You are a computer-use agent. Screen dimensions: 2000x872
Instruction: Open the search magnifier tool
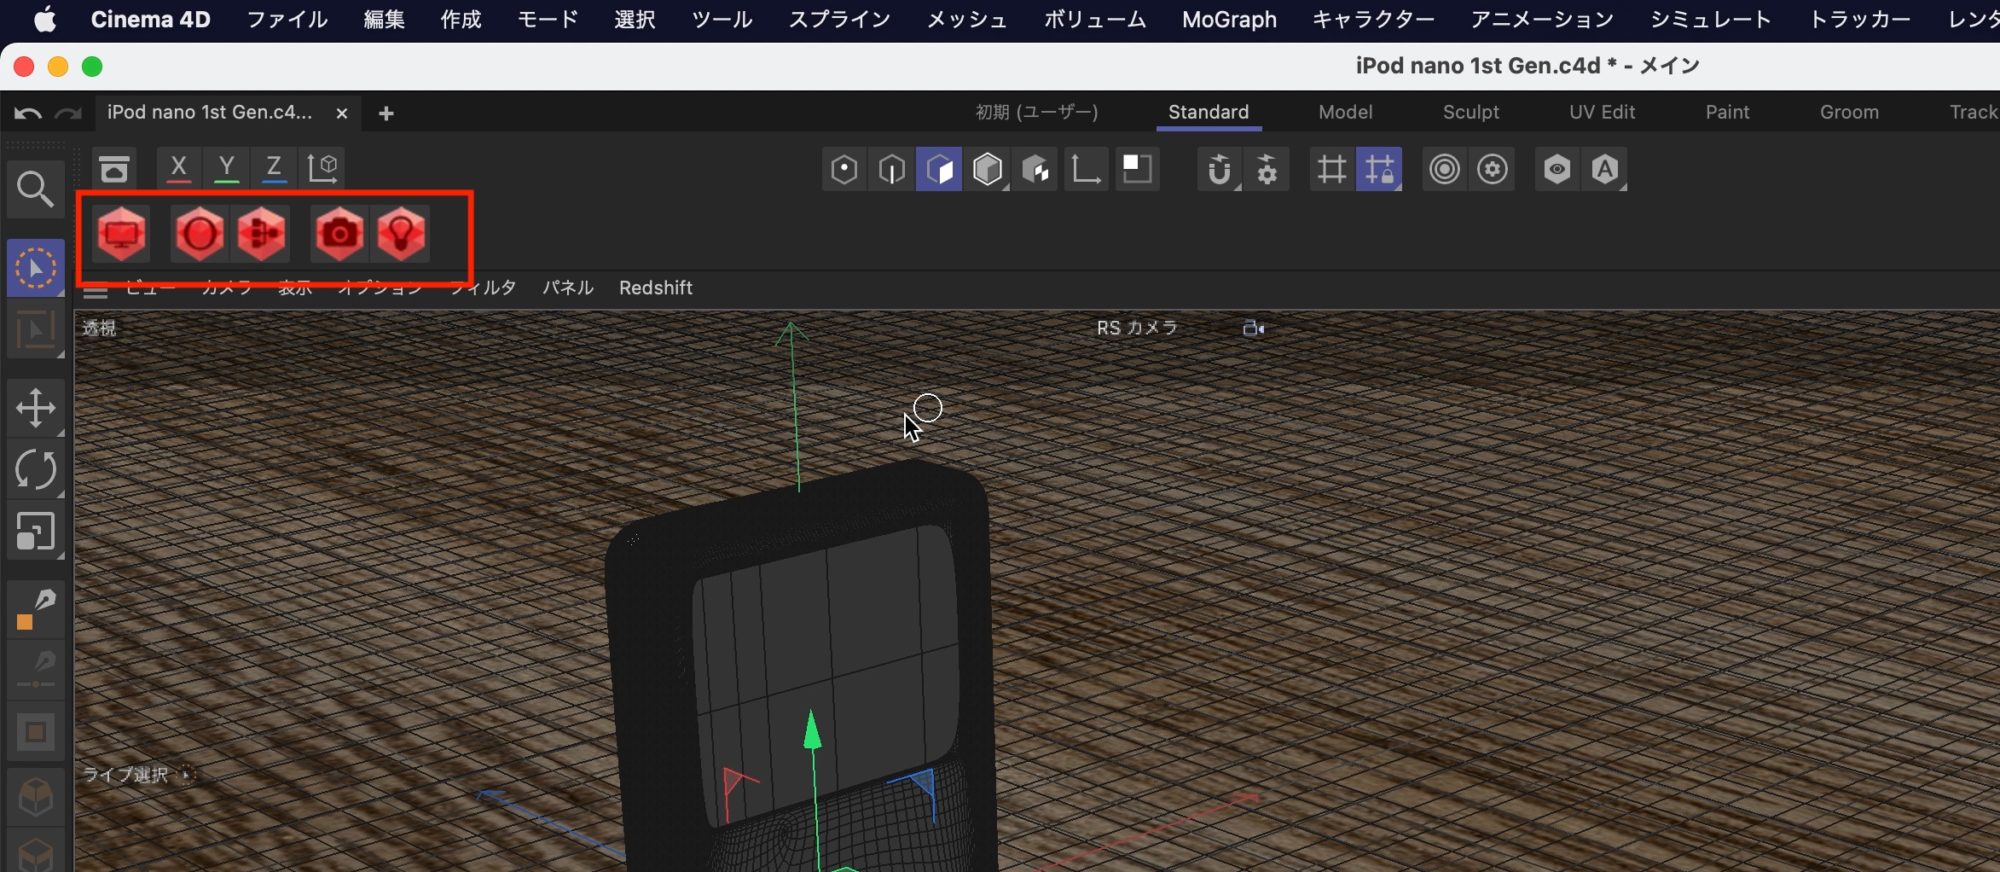tap(35, 189)
